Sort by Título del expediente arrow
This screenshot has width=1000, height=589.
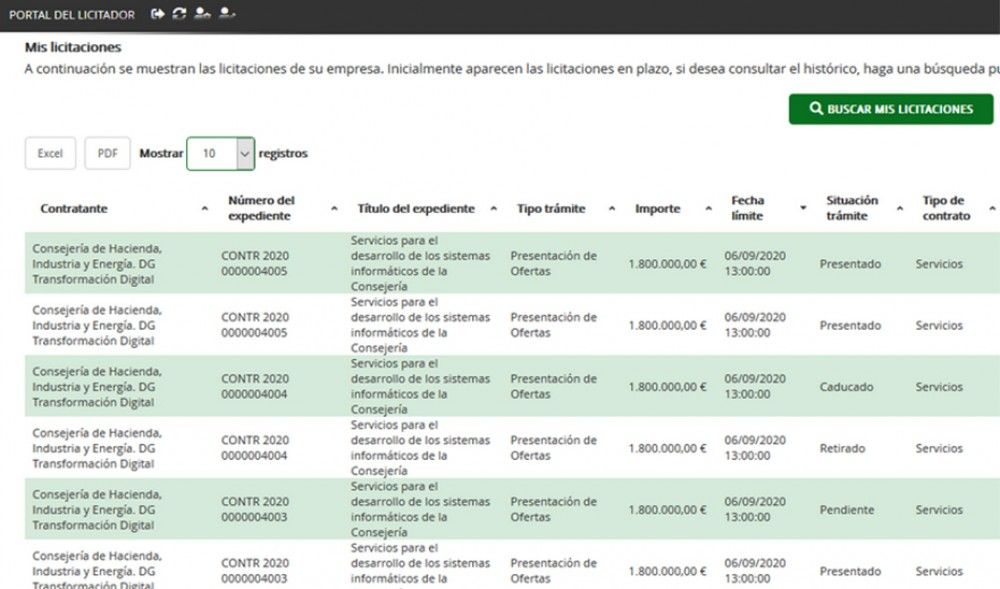point(493,208)
